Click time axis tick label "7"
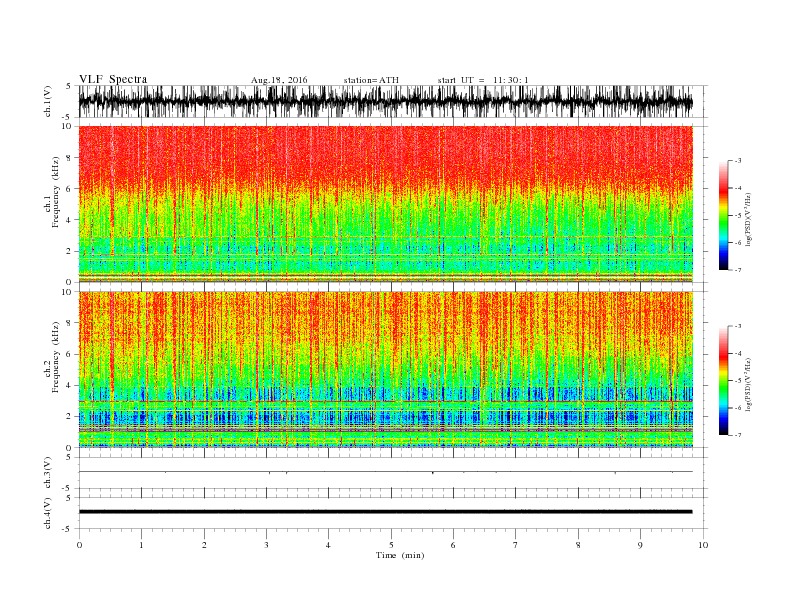The width and height of the screenshot is (792, 612). click(516, 545)
